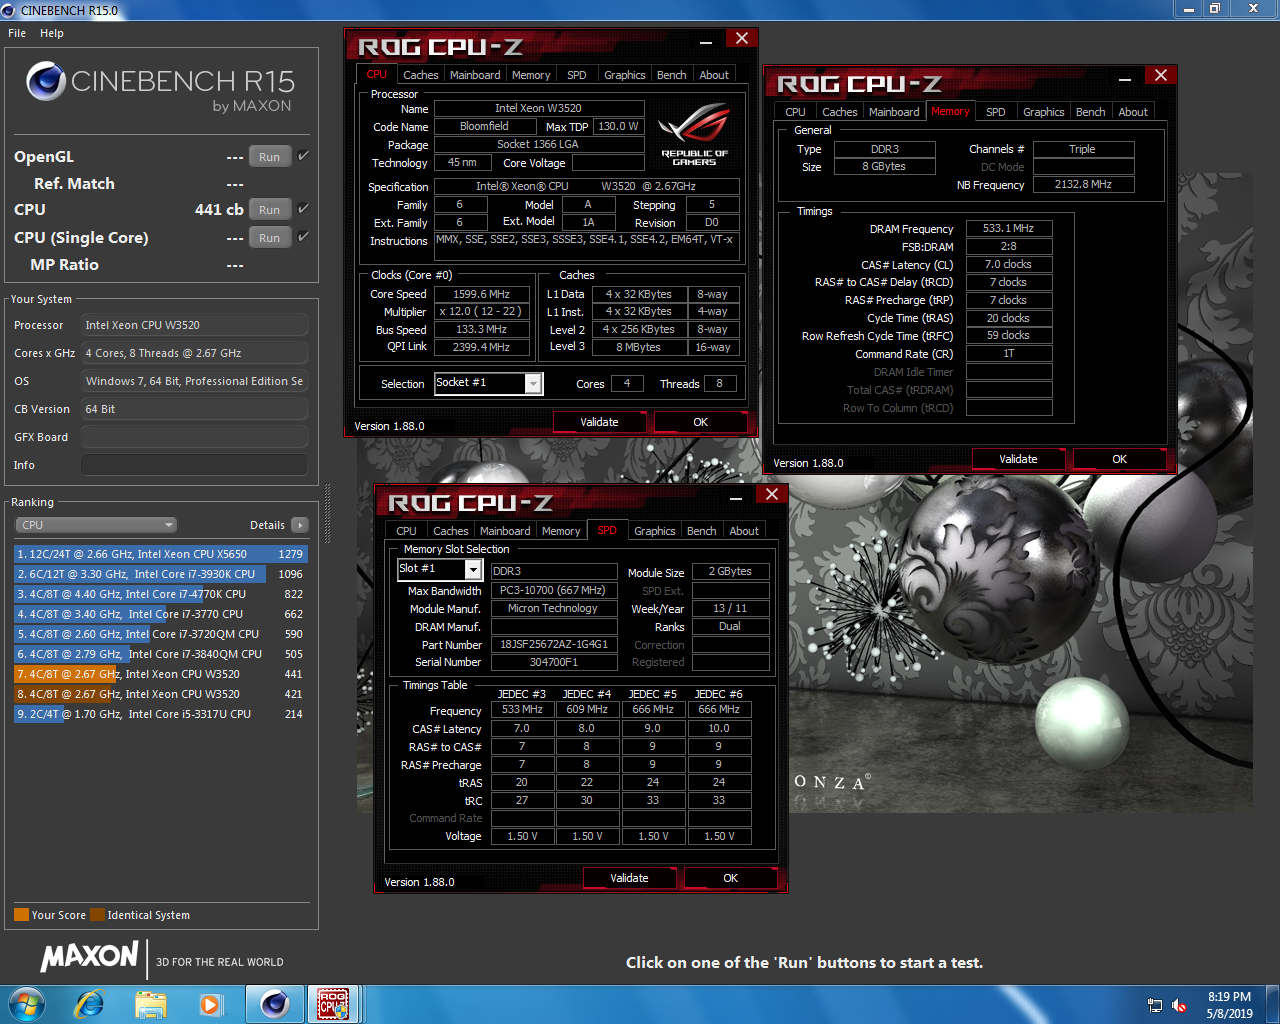The image size is (1280, 1024).
Task: Open the Slot #1 memory slot dropdown
Action: click(x=474, y=570)
